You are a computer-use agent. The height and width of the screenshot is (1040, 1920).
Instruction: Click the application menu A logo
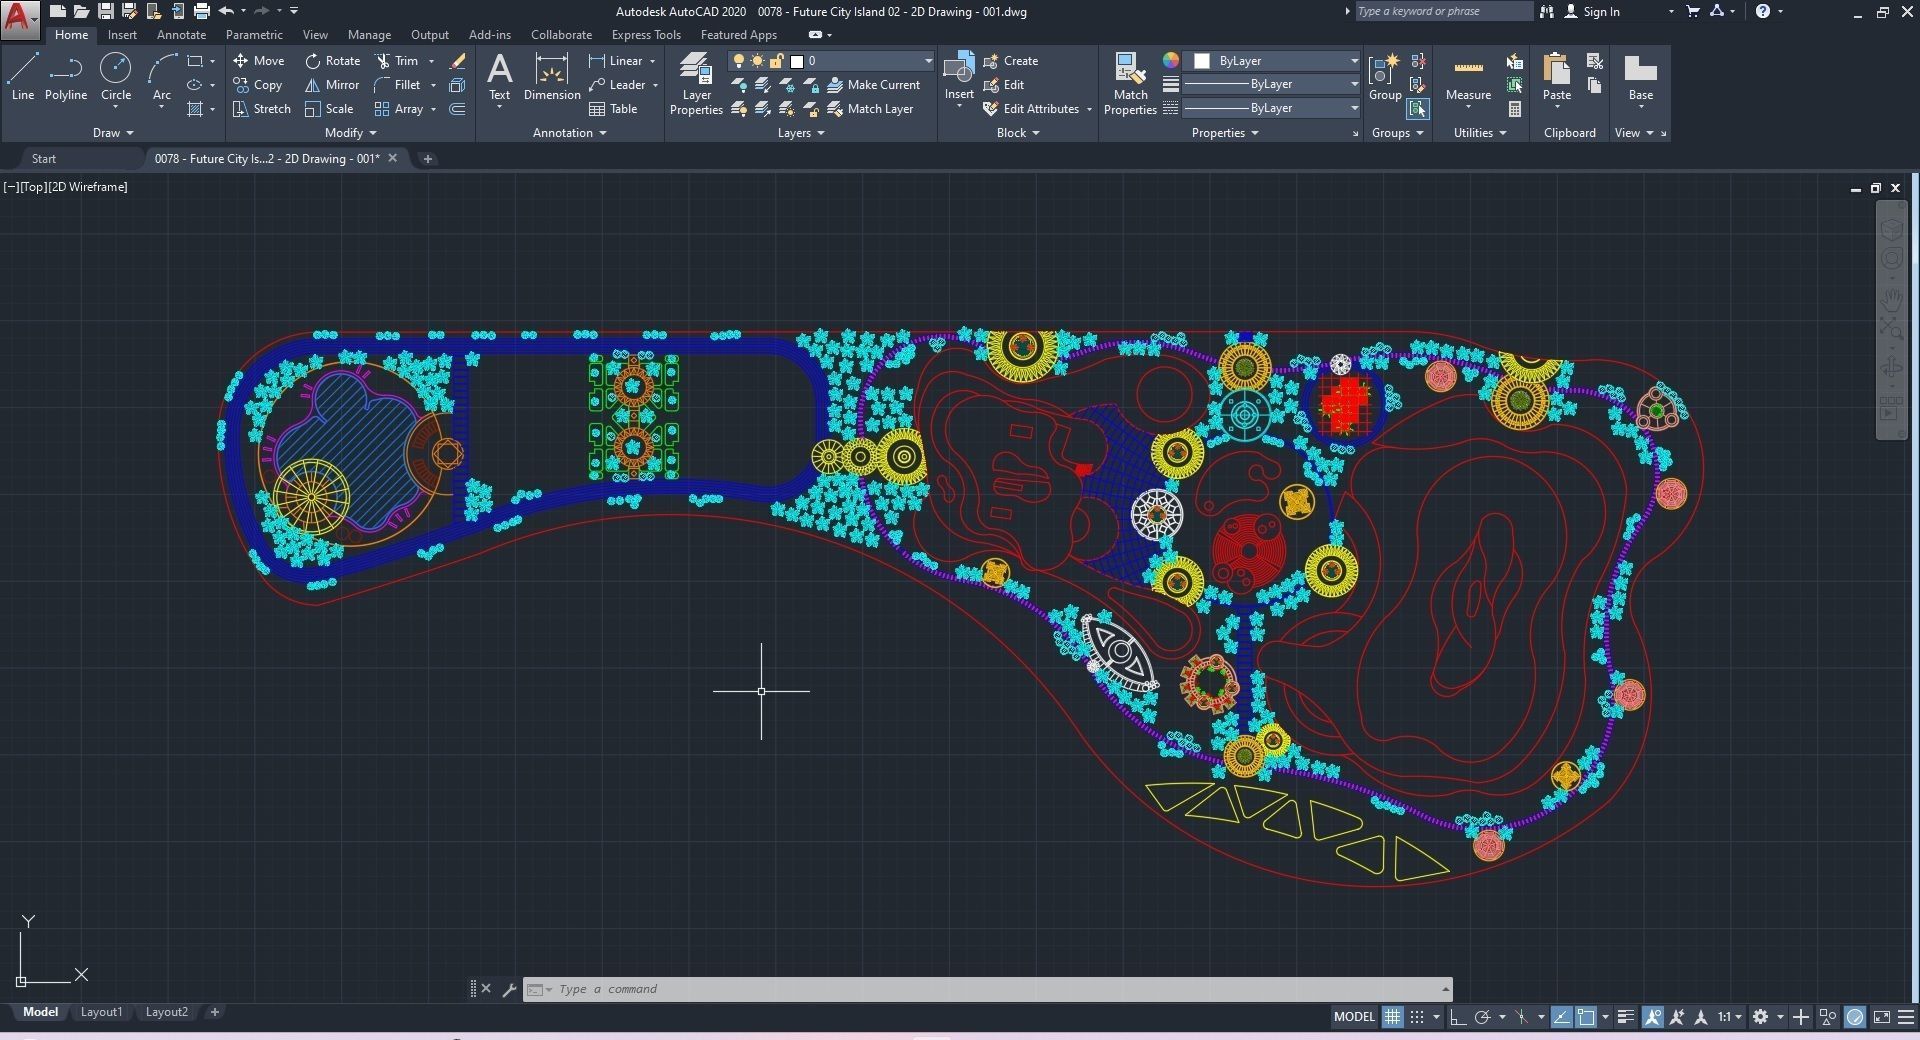pos(19,19)
